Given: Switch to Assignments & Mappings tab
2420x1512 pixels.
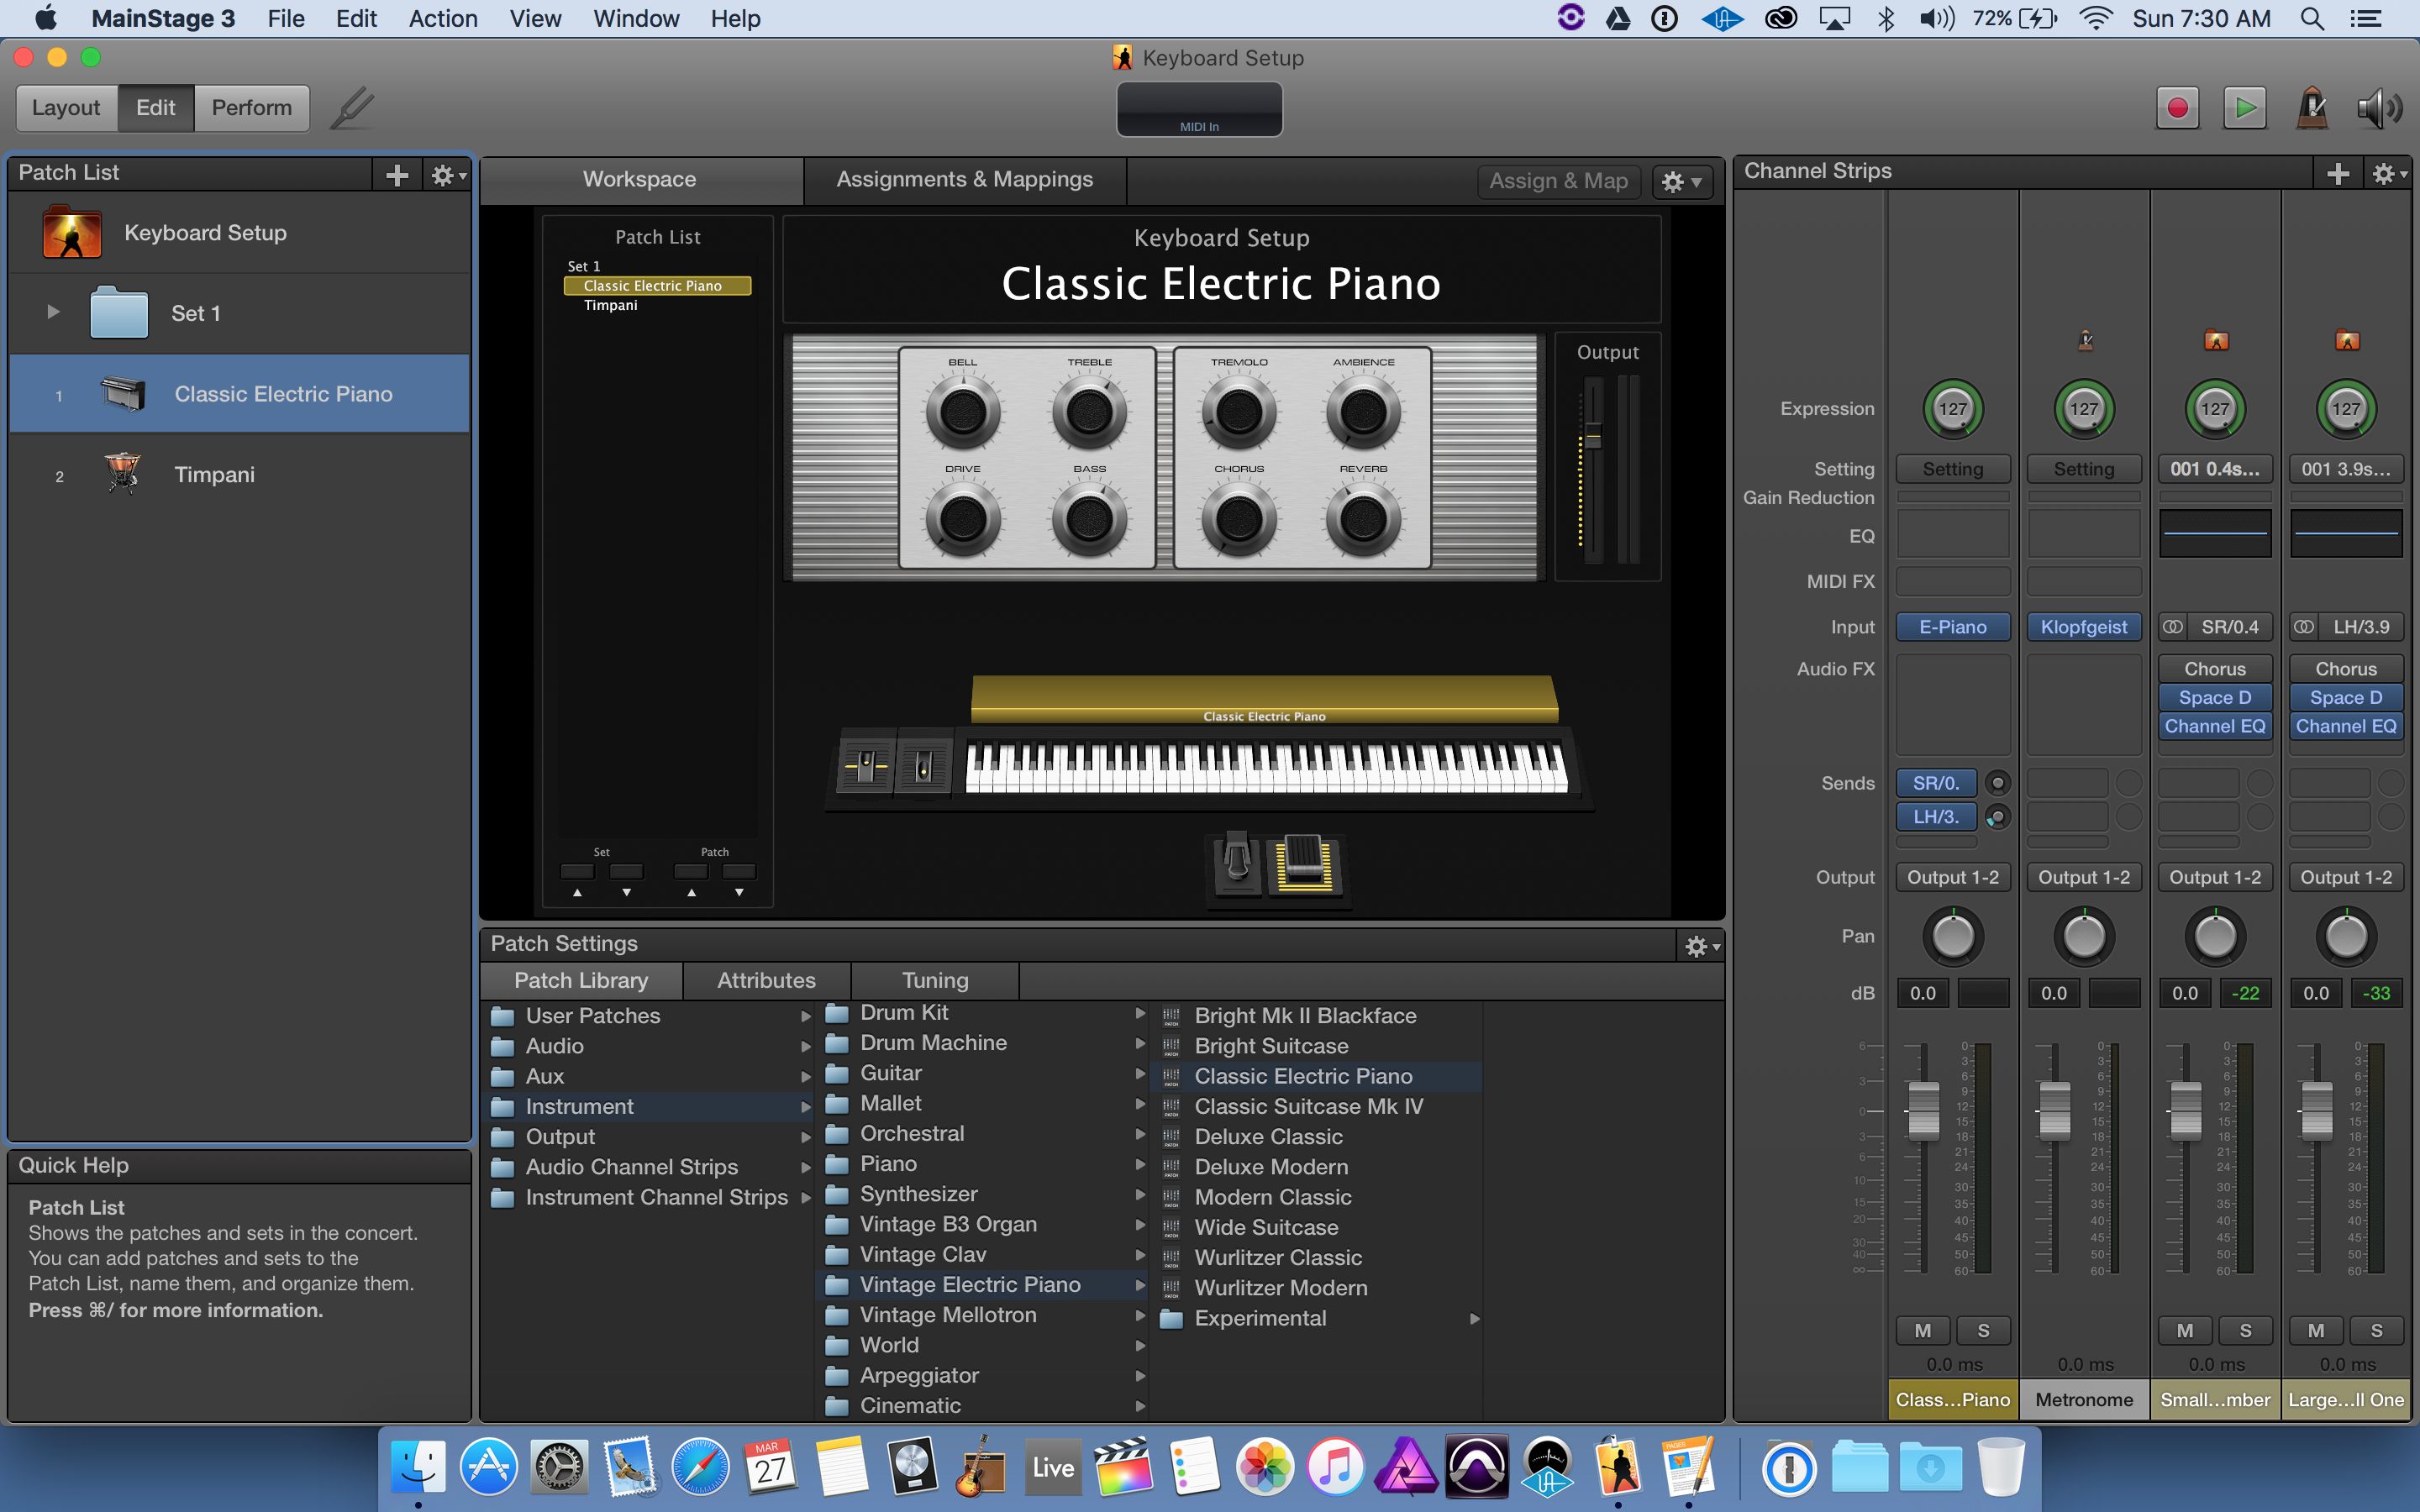Looking at the screenshot, I should click(964, 179).
